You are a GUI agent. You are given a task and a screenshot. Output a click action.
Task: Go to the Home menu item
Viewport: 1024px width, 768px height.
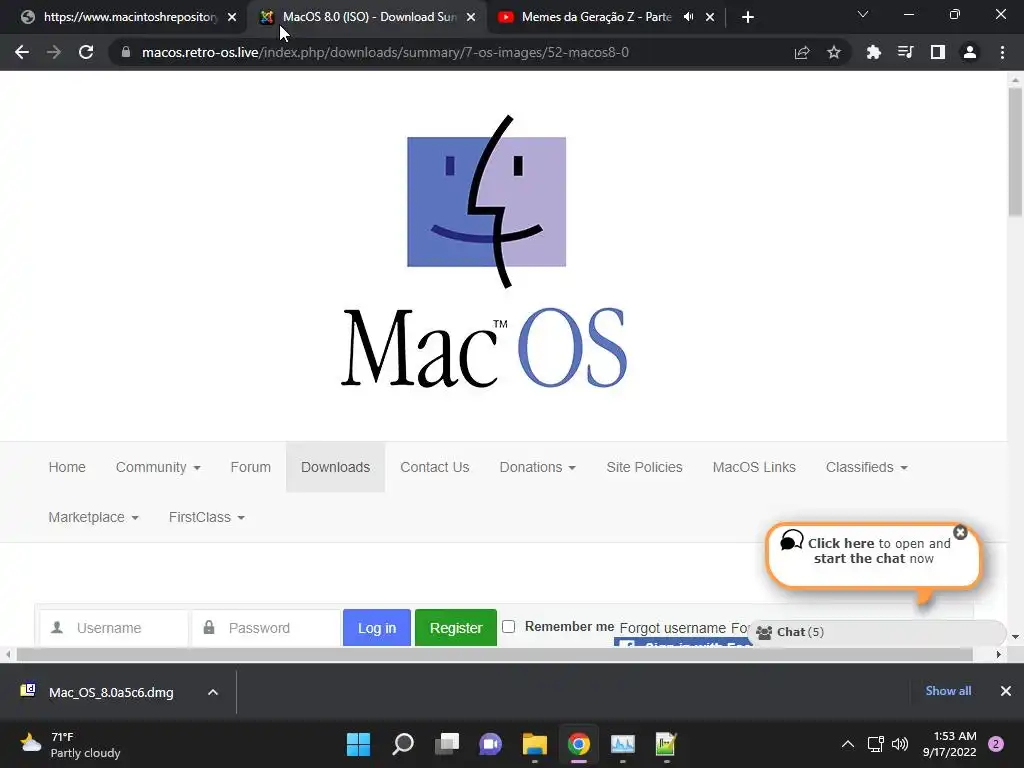point(67,468)
